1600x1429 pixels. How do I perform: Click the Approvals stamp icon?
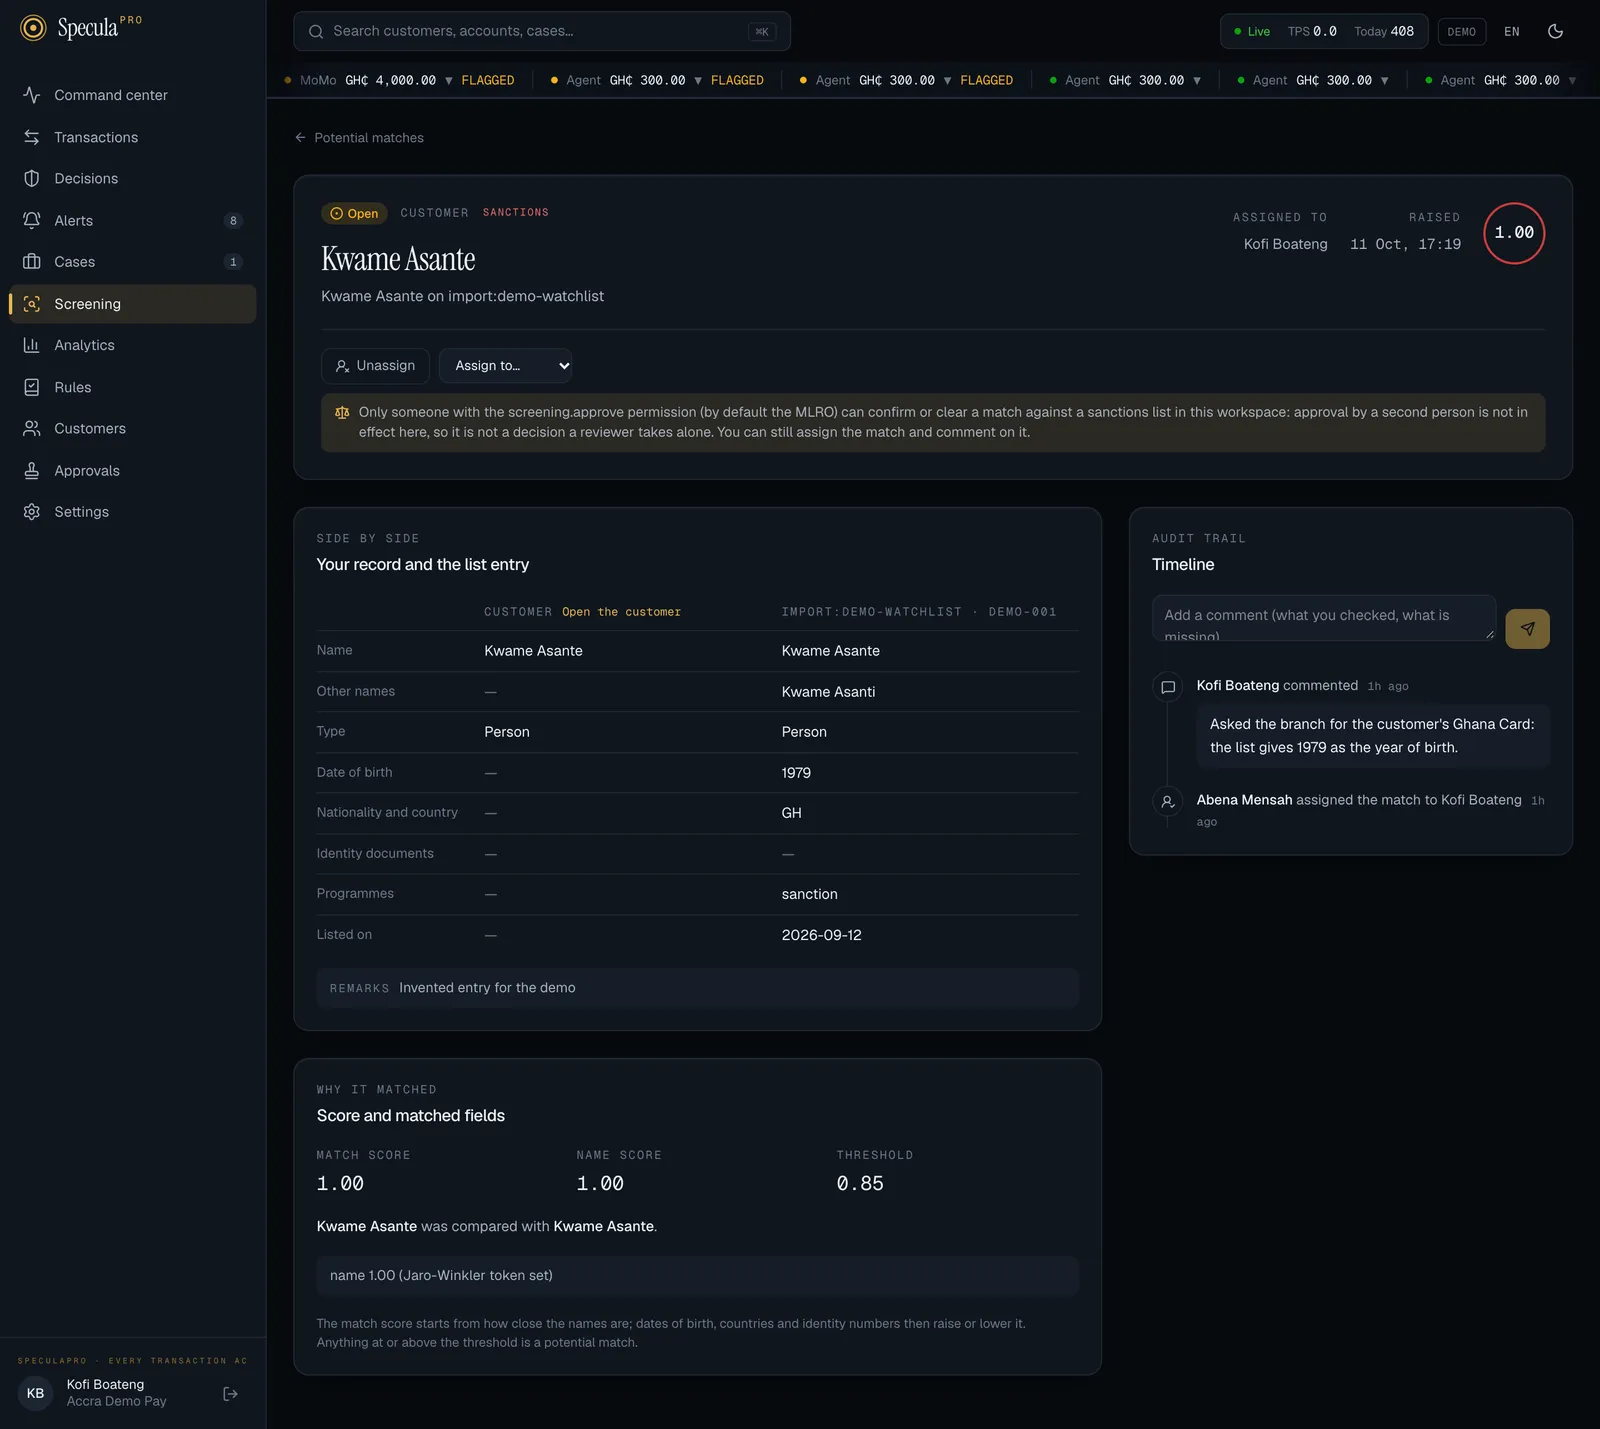coord(32,470)
